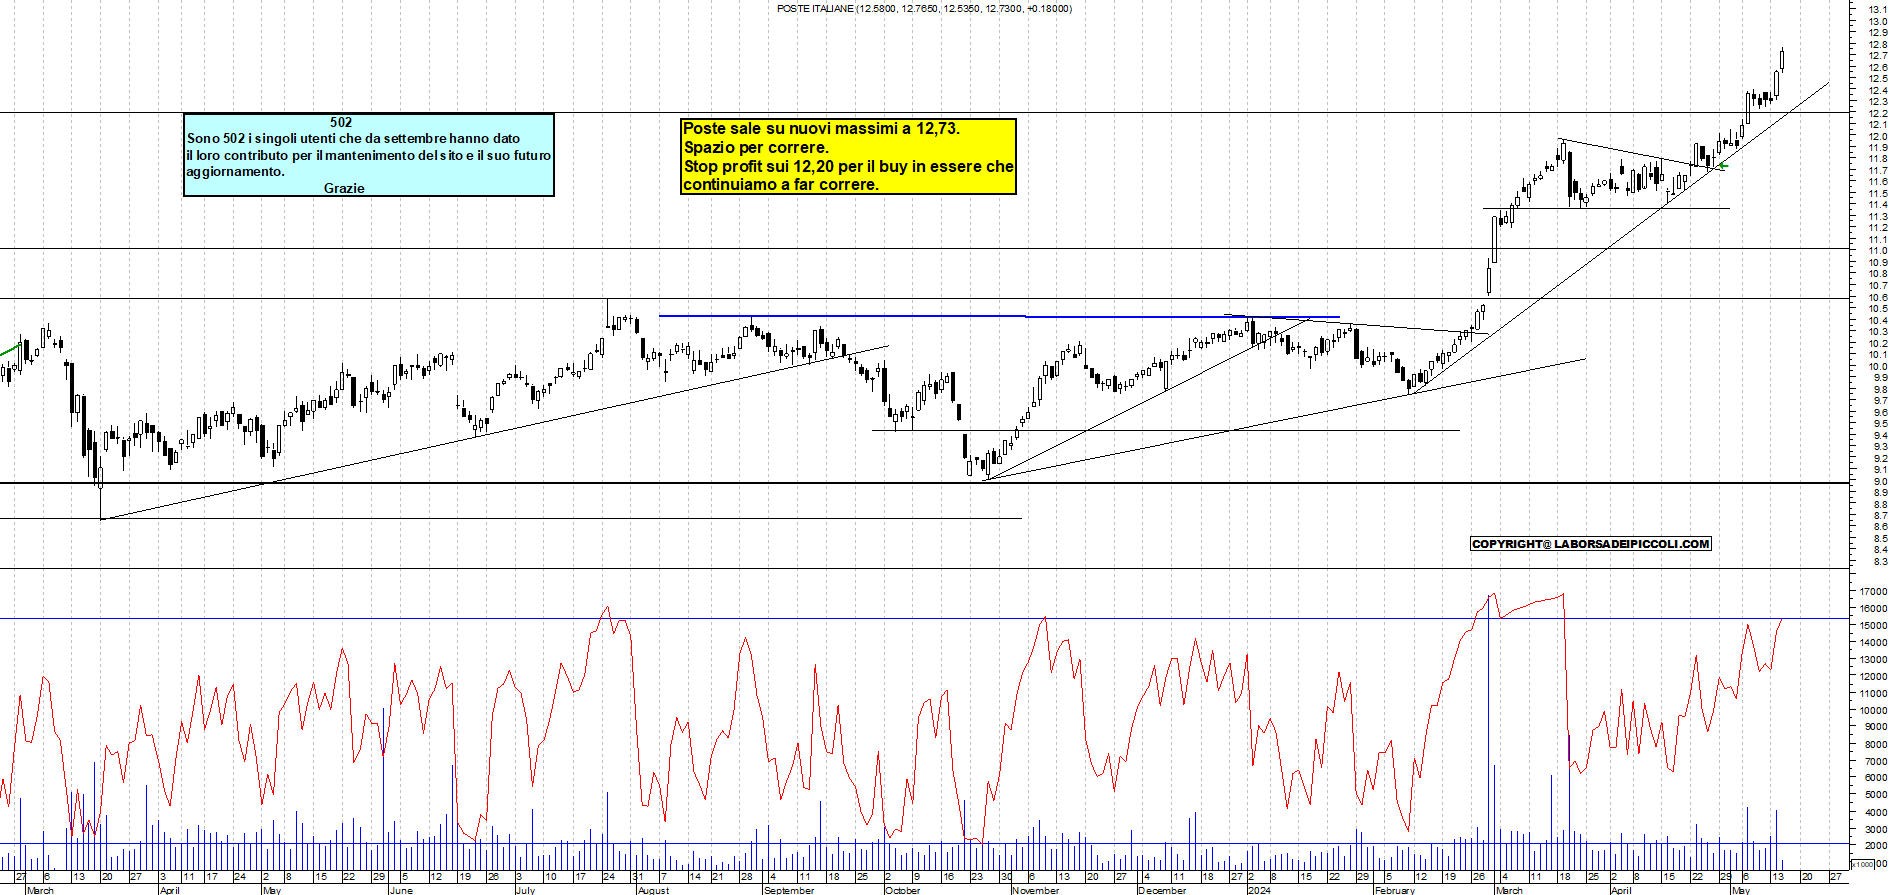Click price axis value 10.0
The height and width of the screenshot is (895, 1890).
[x=1878, y=366]
